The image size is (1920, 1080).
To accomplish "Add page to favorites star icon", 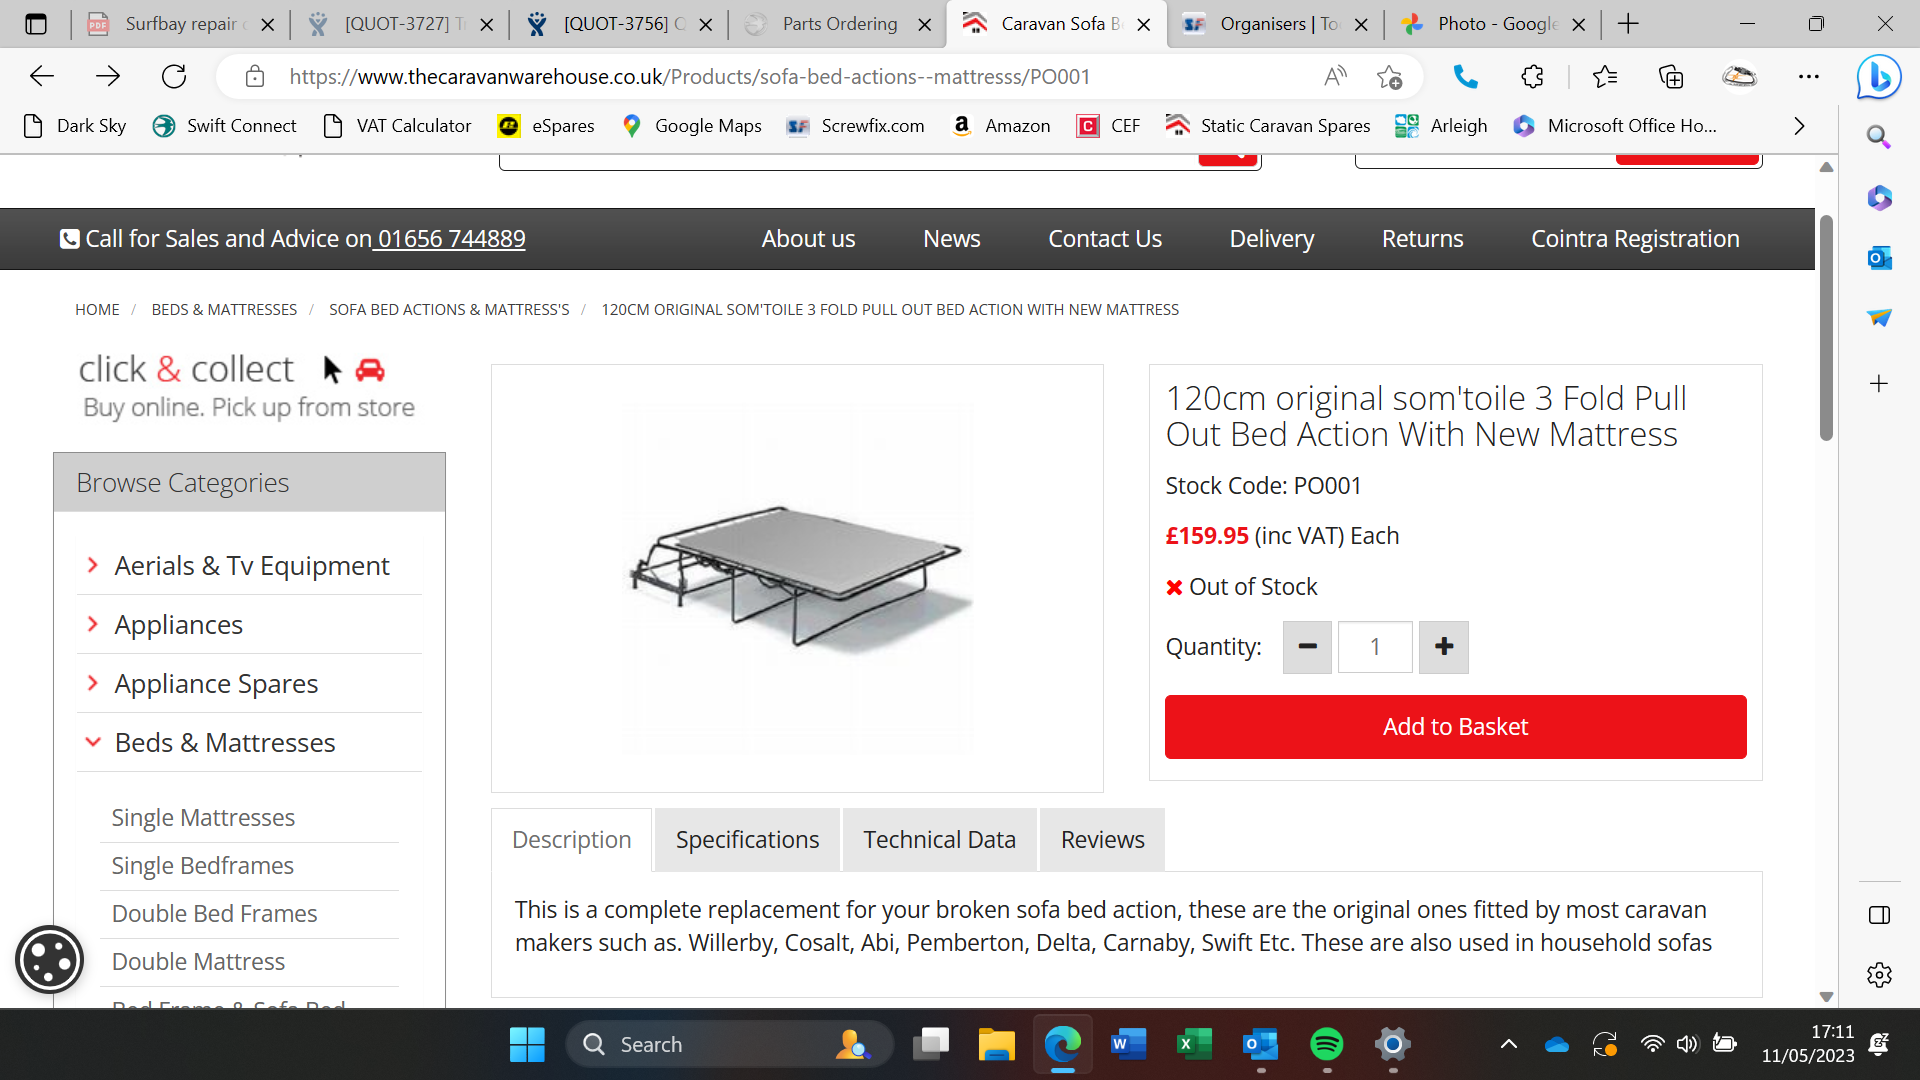I will tap(1389, 76).
